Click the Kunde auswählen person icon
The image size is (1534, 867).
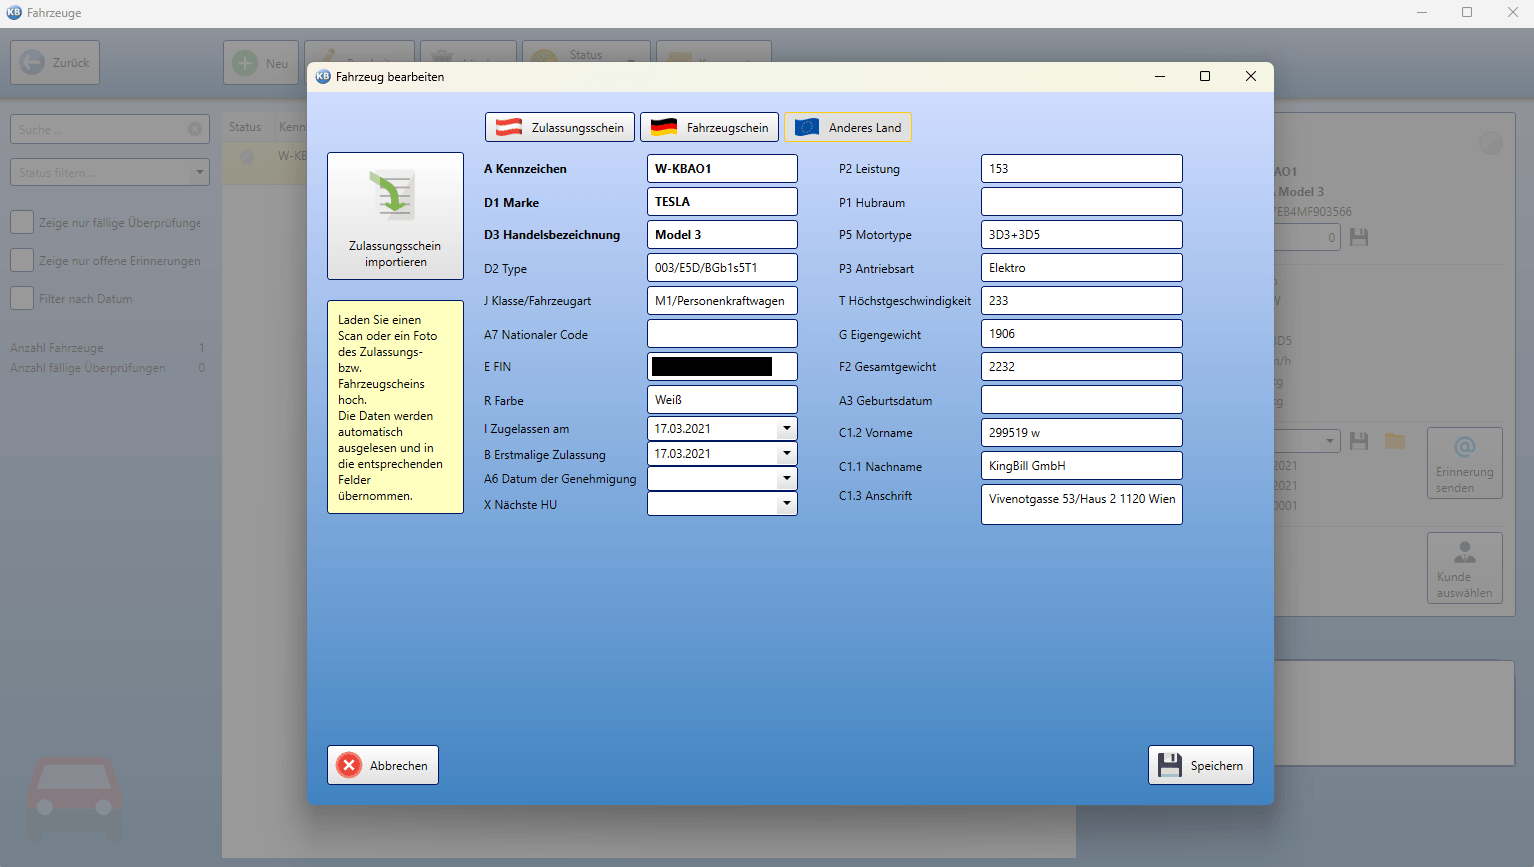point(1465,552)
